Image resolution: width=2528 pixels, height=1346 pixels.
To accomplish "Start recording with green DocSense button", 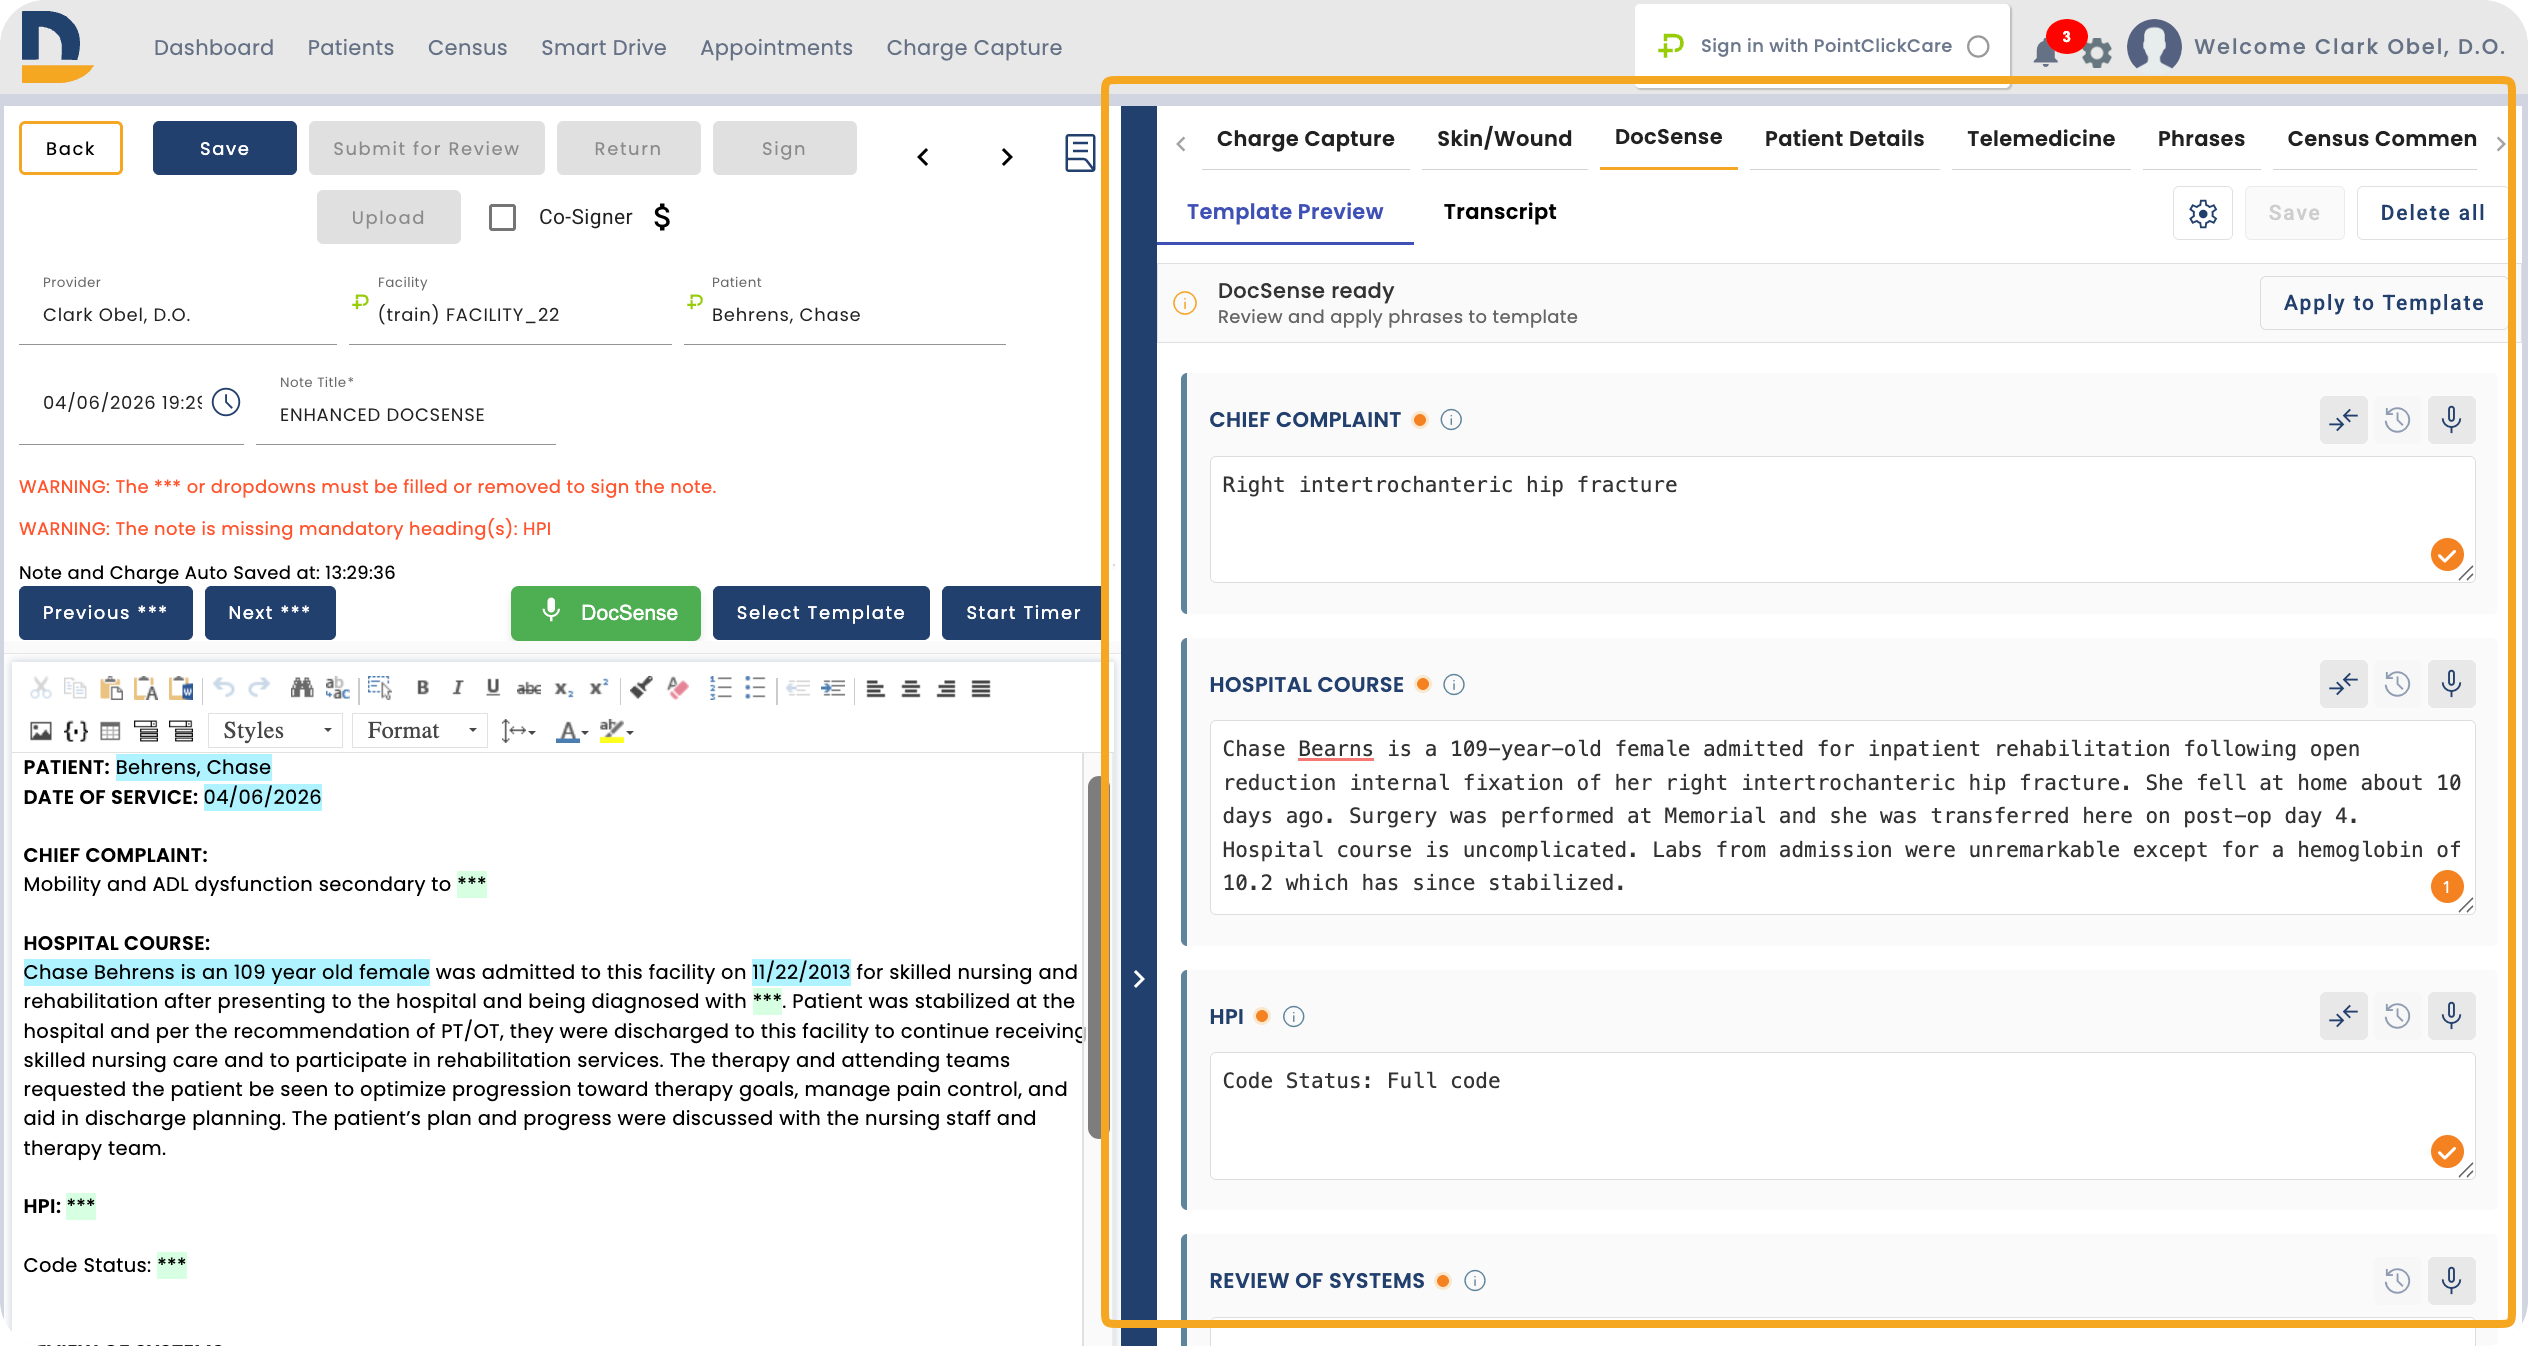I will (606, 613).
